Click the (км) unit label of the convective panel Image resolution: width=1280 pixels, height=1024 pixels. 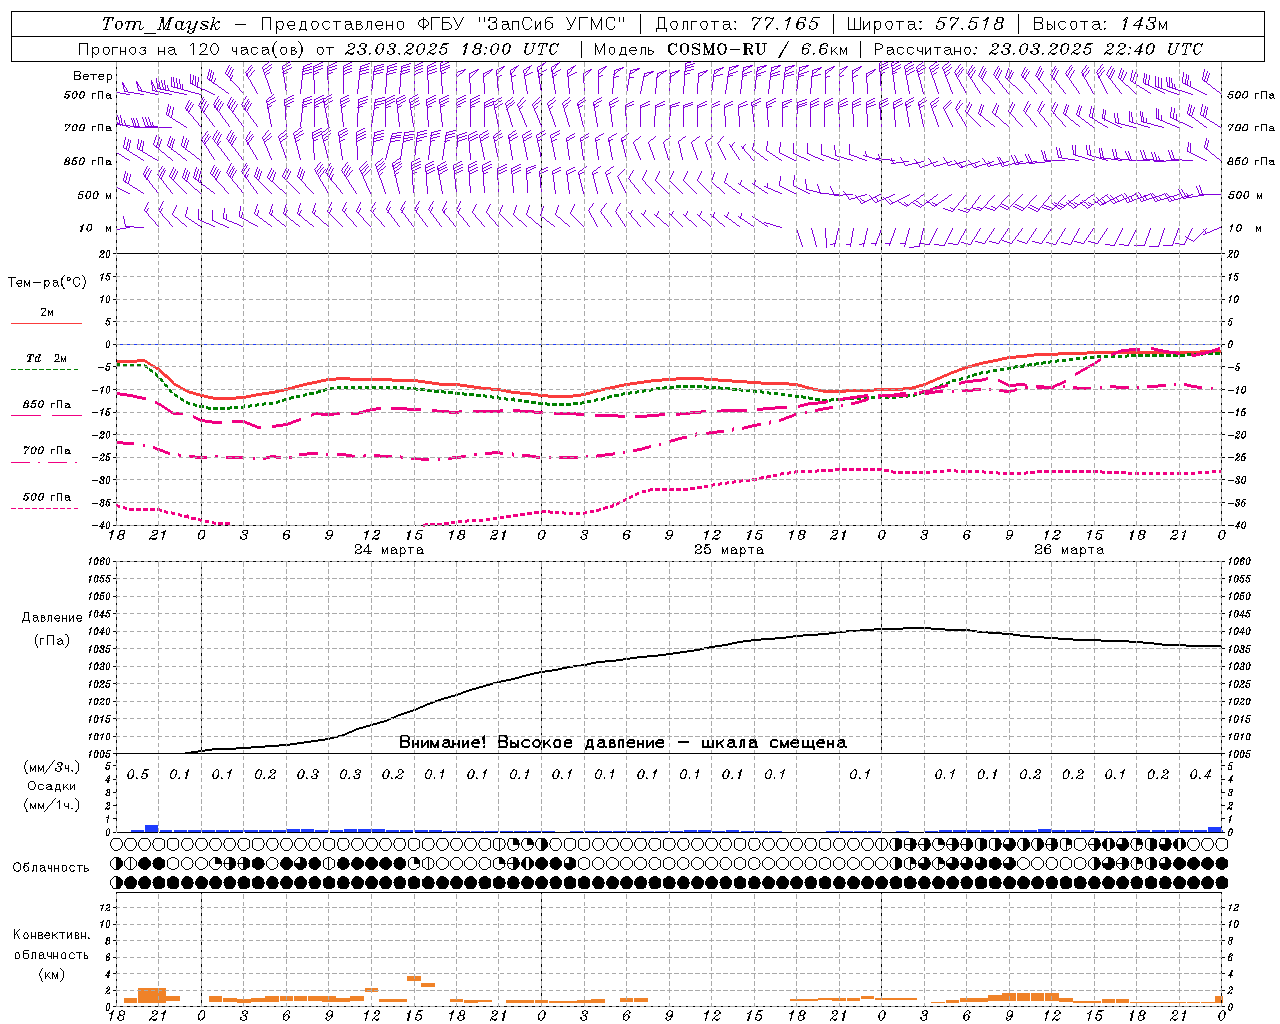coord(51,974)
